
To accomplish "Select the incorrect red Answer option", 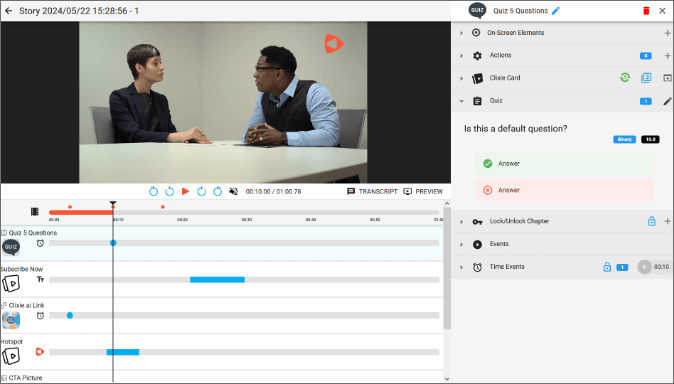I will click(x=564, y=190).
